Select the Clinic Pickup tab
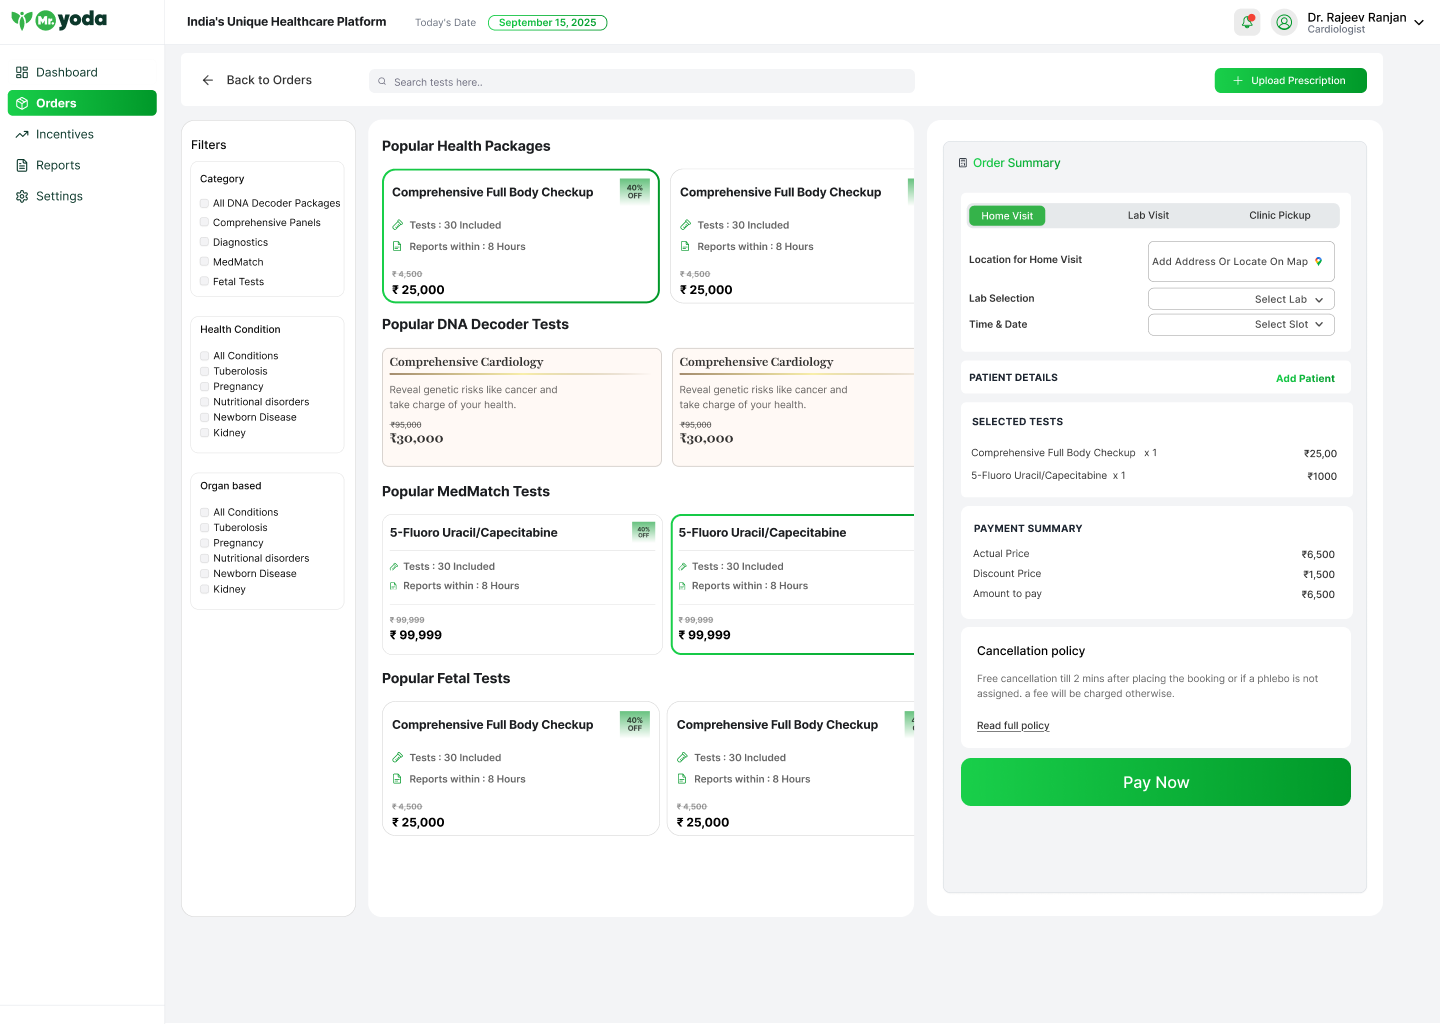 1279,215
